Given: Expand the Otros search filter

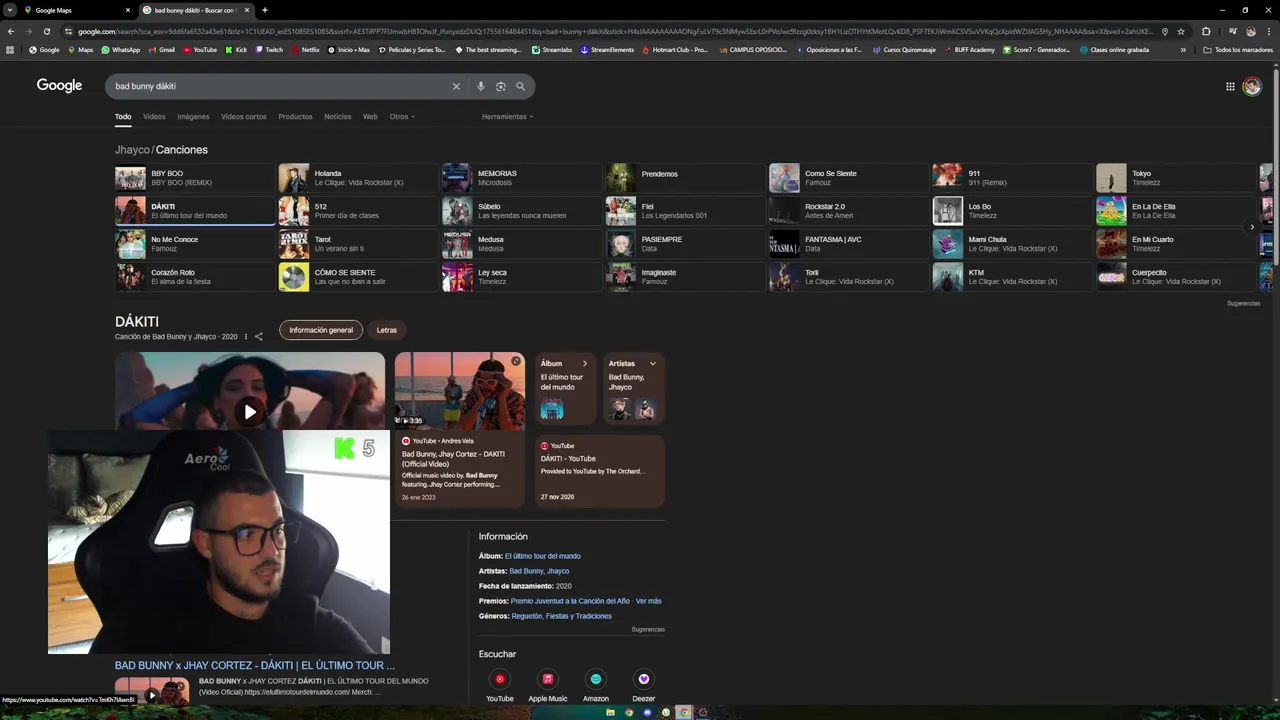Looking at the screenshot, I should tap(402, 117).
